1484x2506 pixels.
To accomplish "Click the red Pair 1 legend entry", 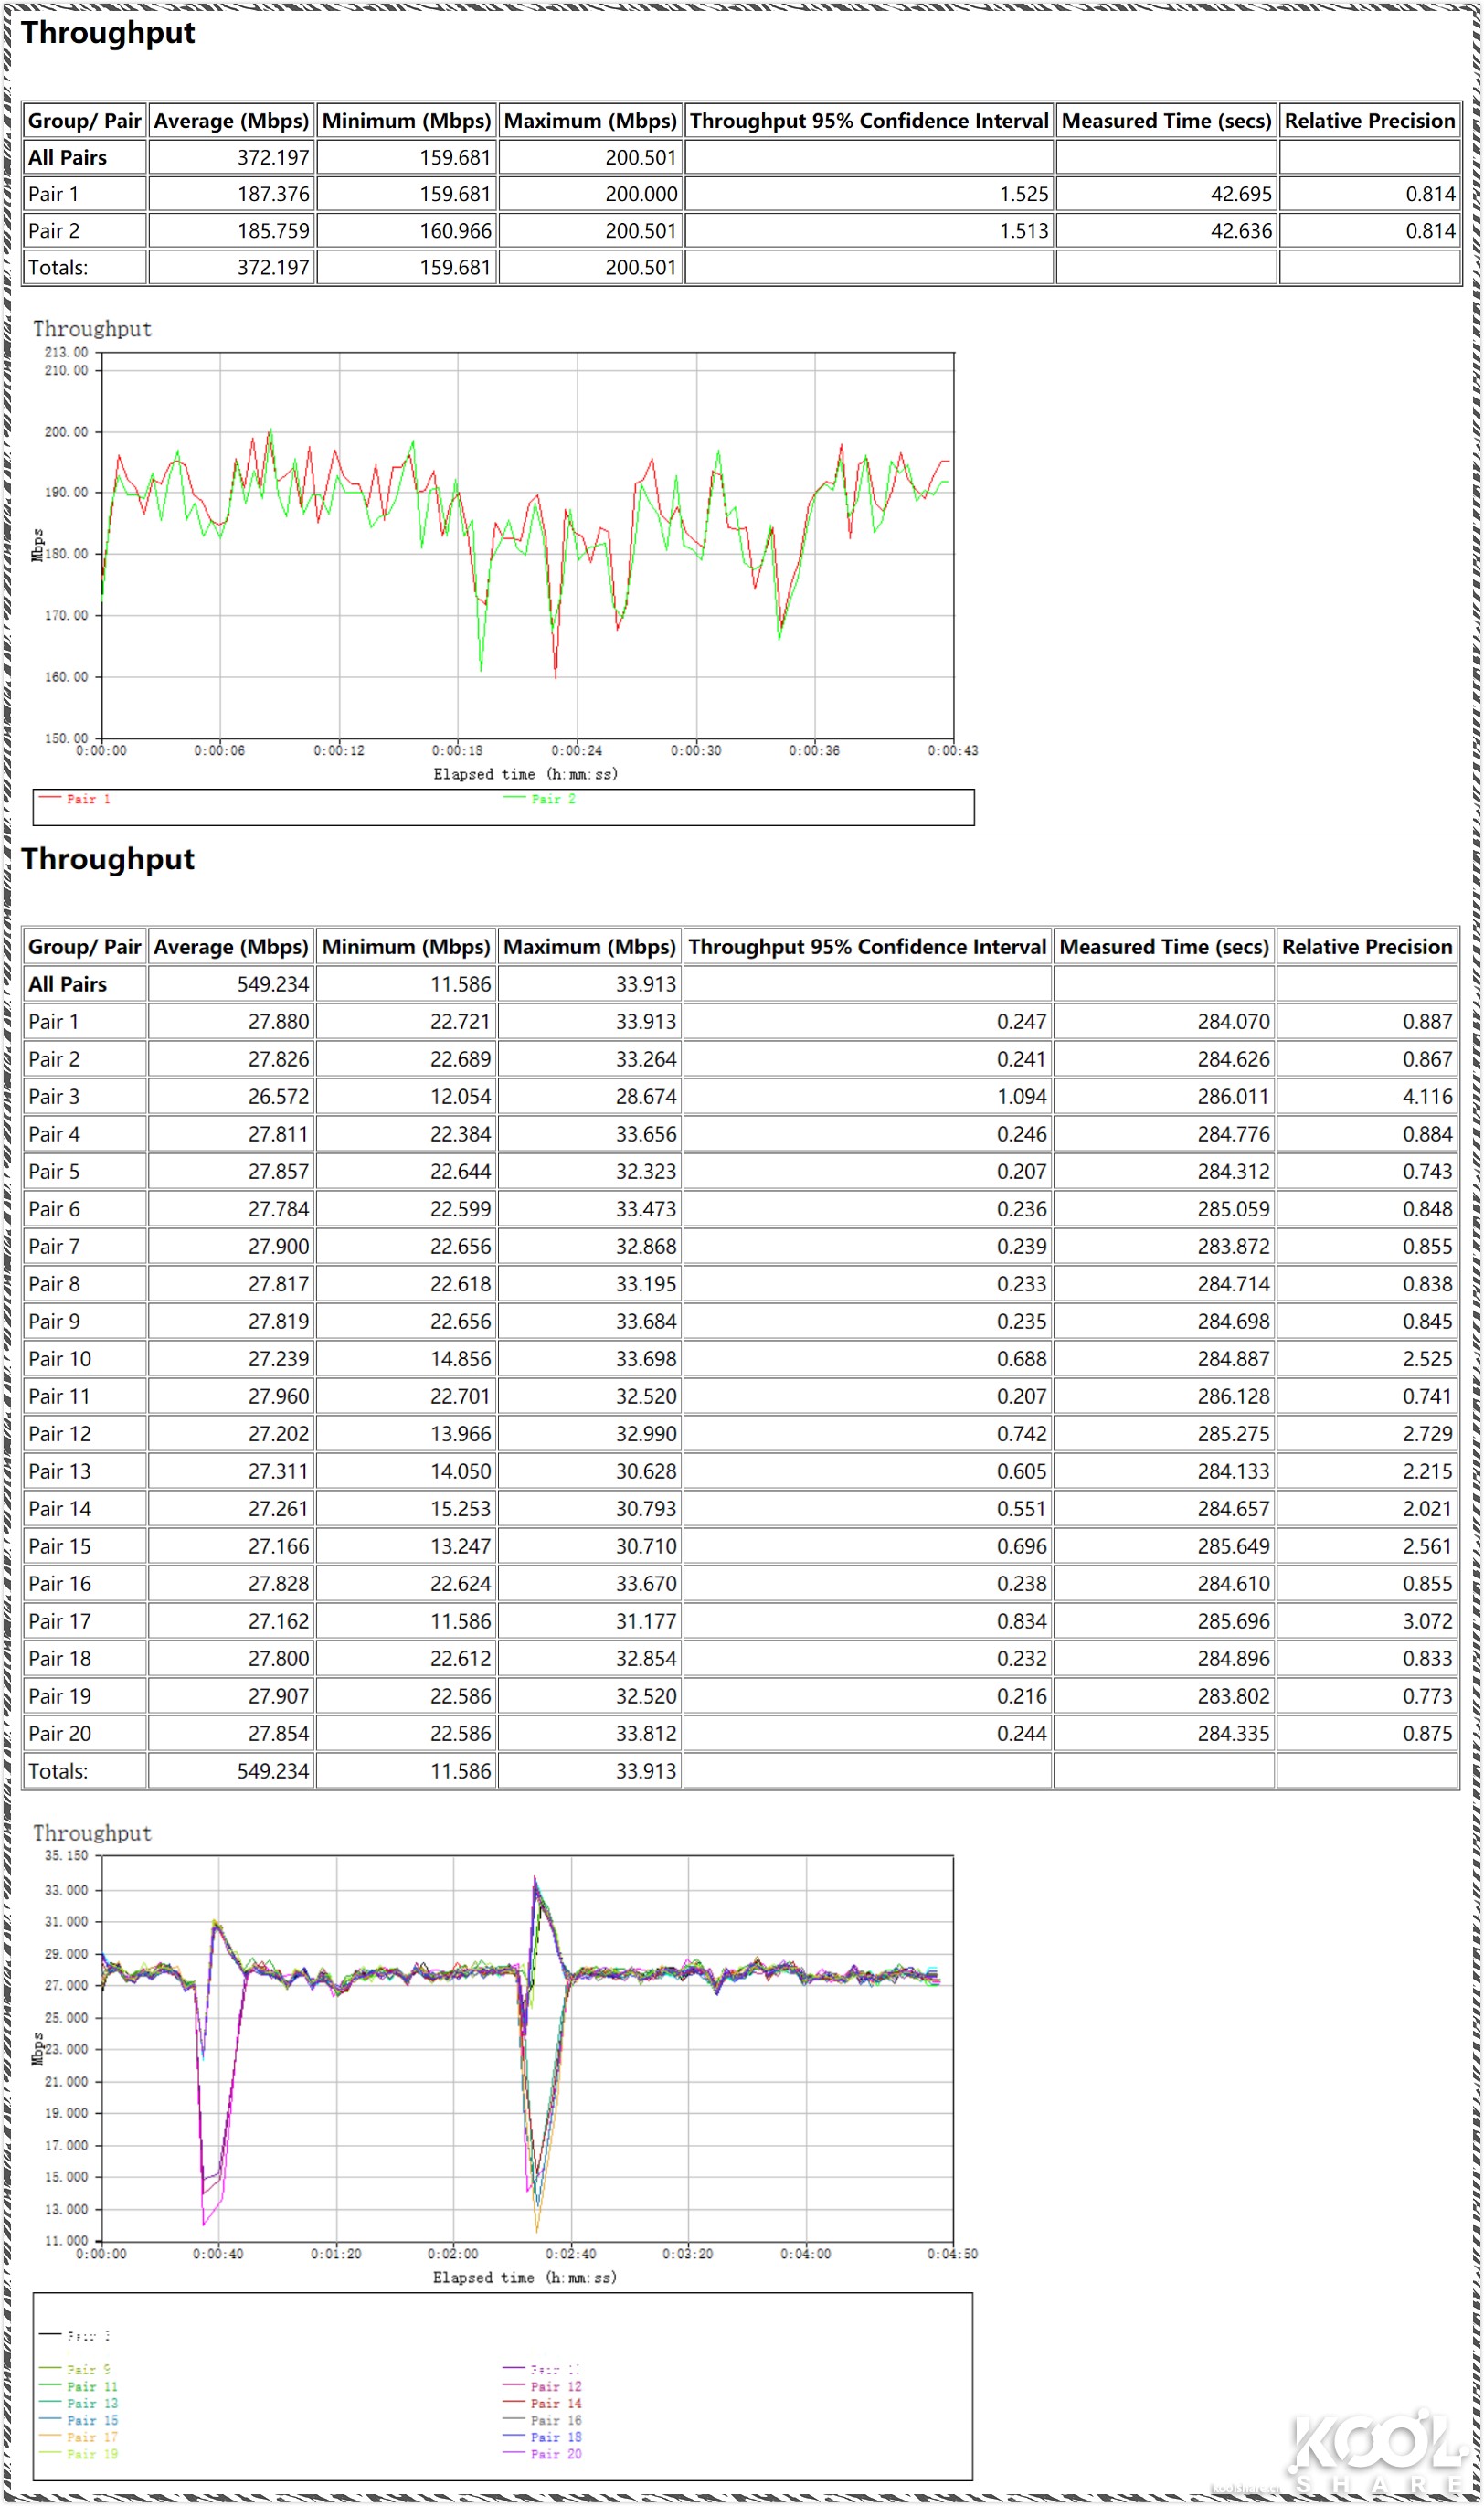I will (75, 799).
